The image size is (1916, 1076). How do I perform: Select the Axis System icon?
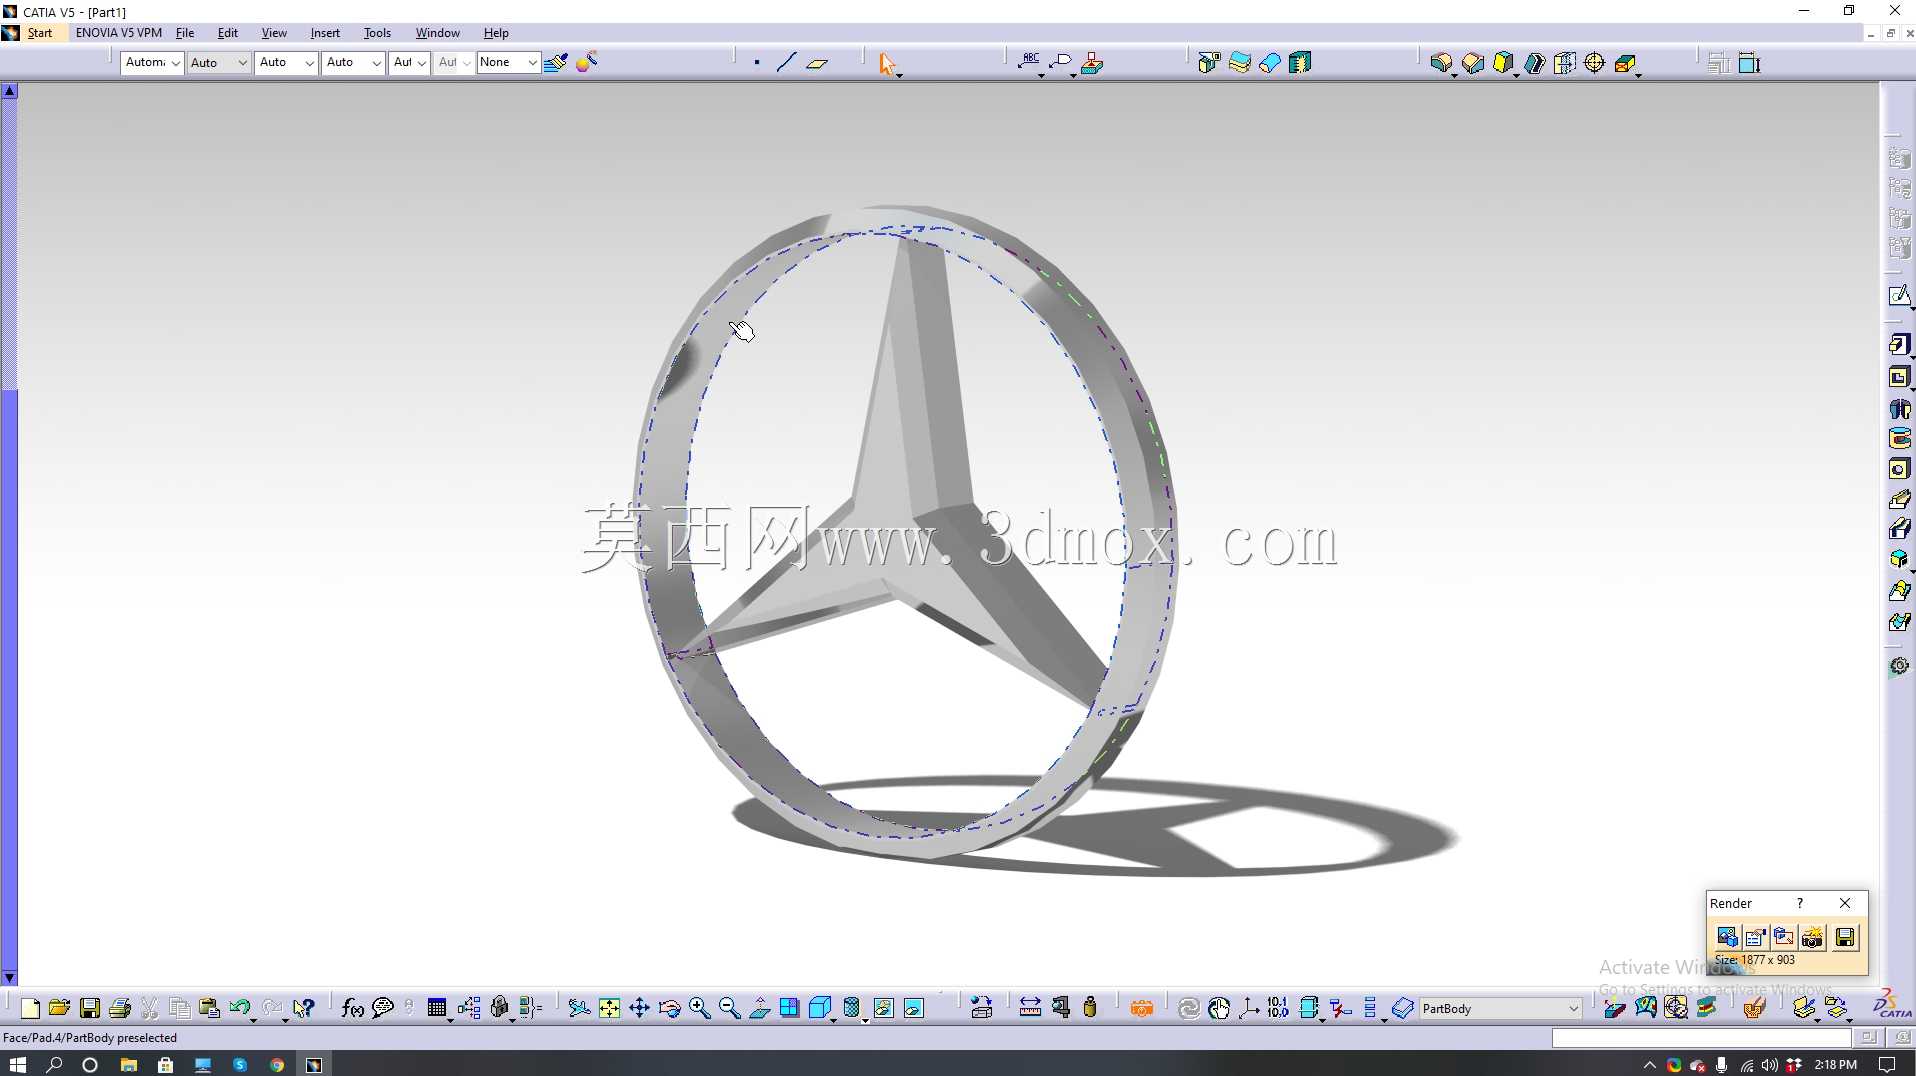click(1249, 1008)
